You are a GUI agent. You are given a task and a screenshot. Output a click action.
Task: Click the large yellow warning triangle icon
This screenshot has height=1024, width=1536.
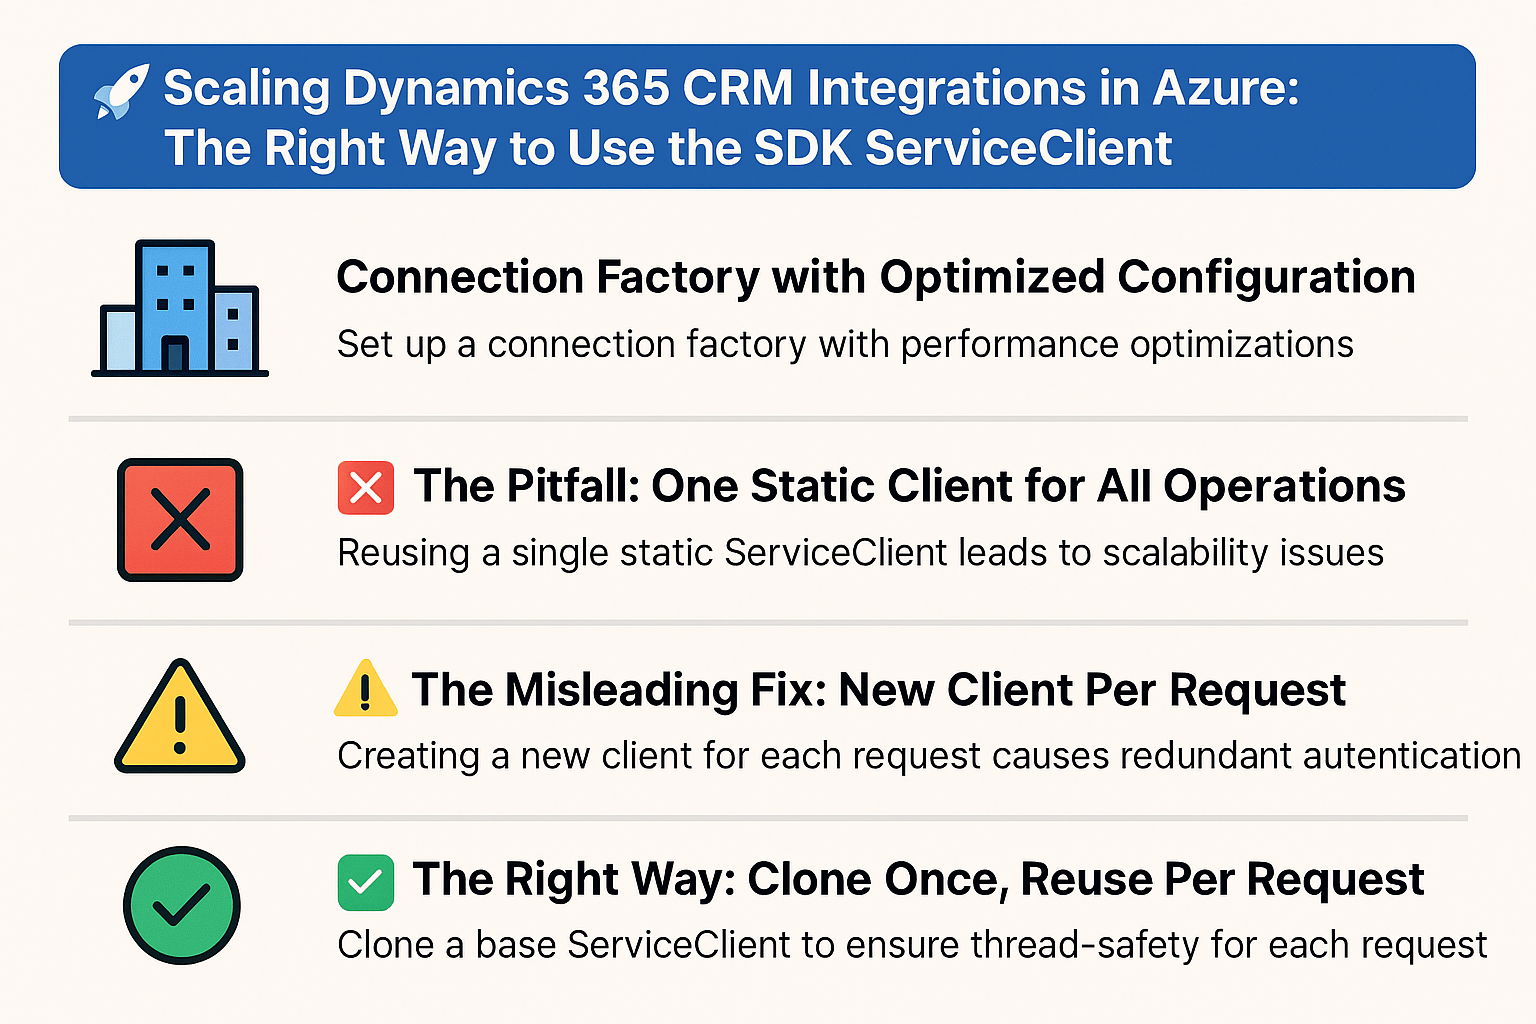(x=180, y=716)
